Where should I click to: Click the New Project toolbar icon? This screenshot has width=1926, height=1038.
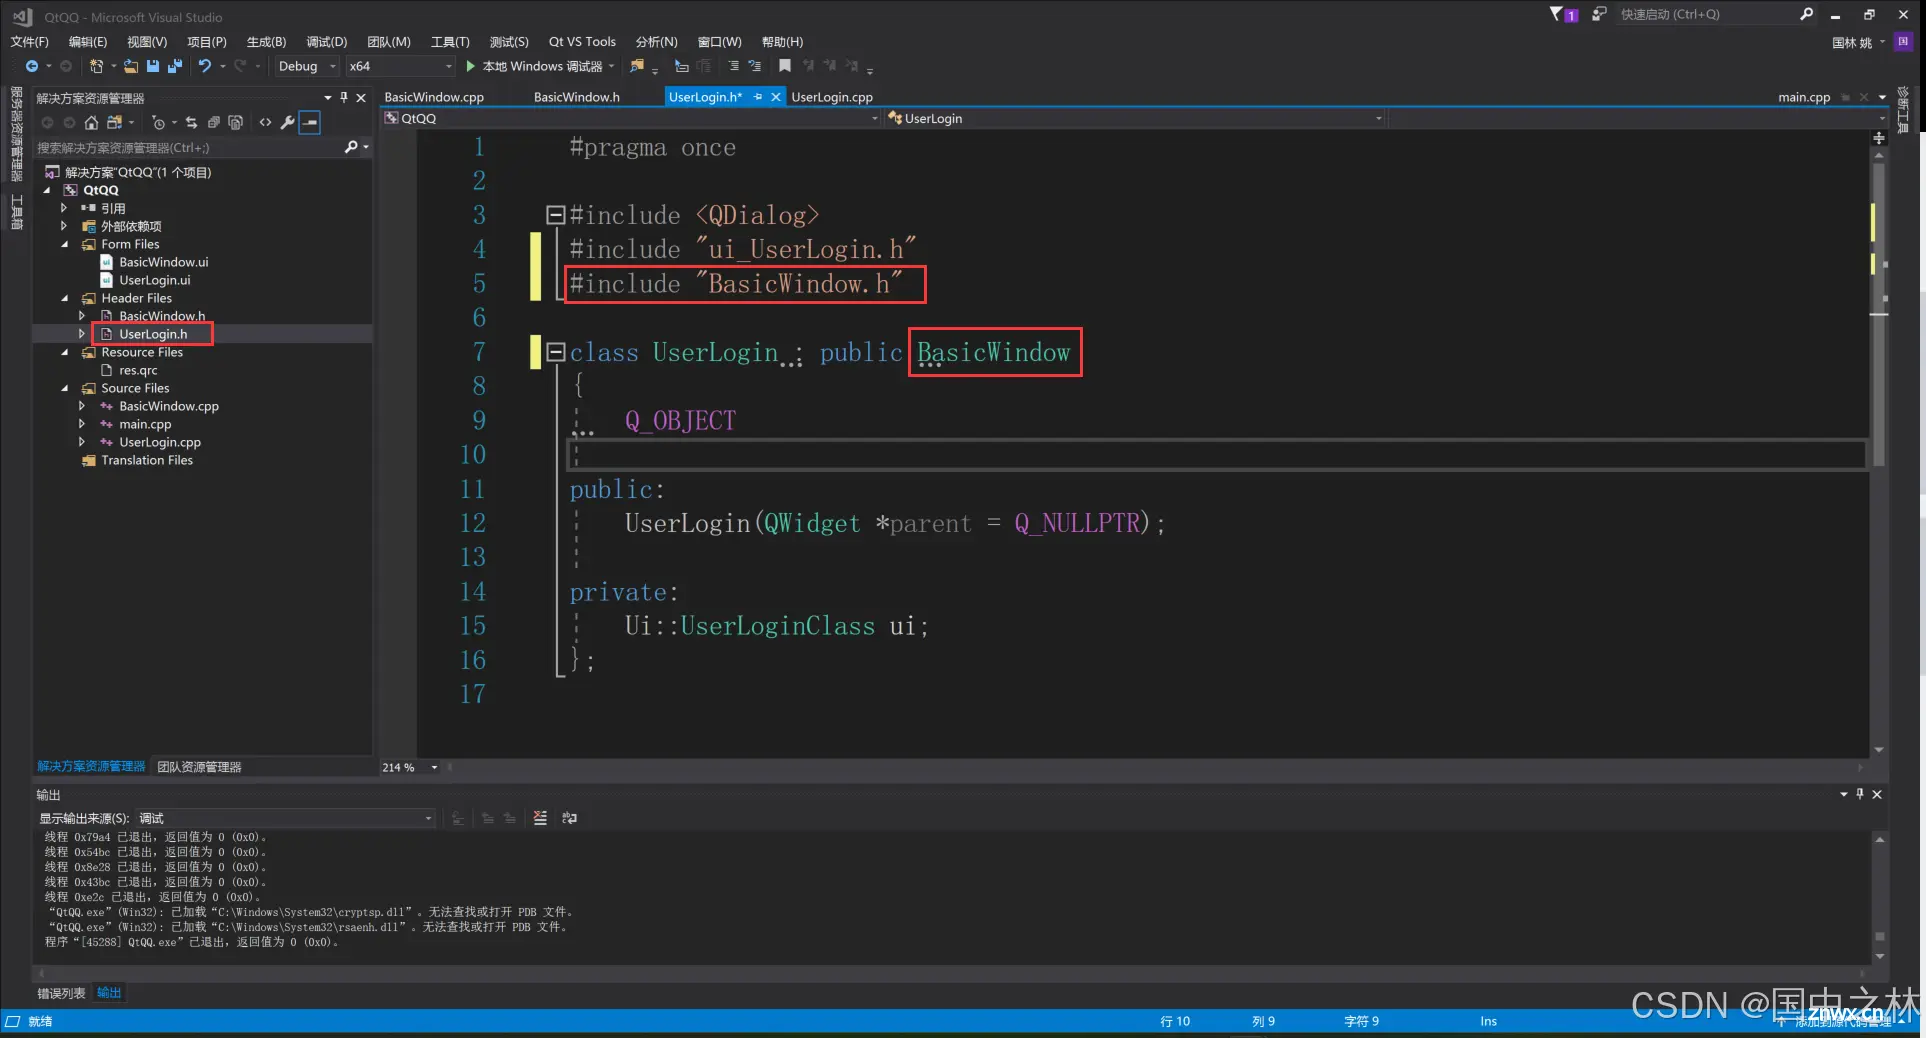96,66
